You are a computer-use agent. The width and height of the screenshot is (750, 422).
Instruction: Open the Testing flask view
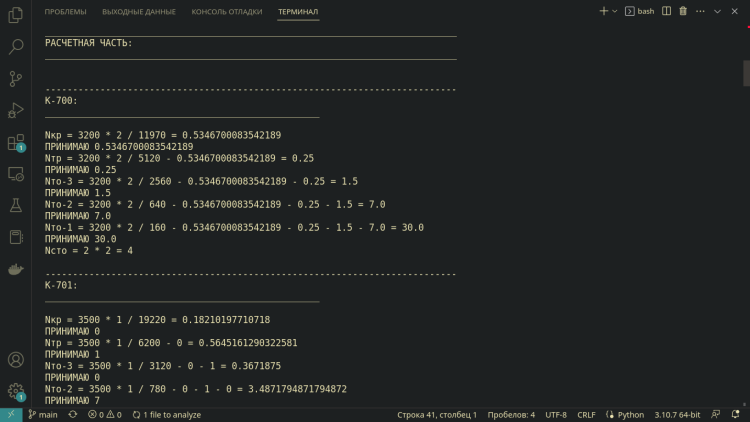(x=15, y=205)
